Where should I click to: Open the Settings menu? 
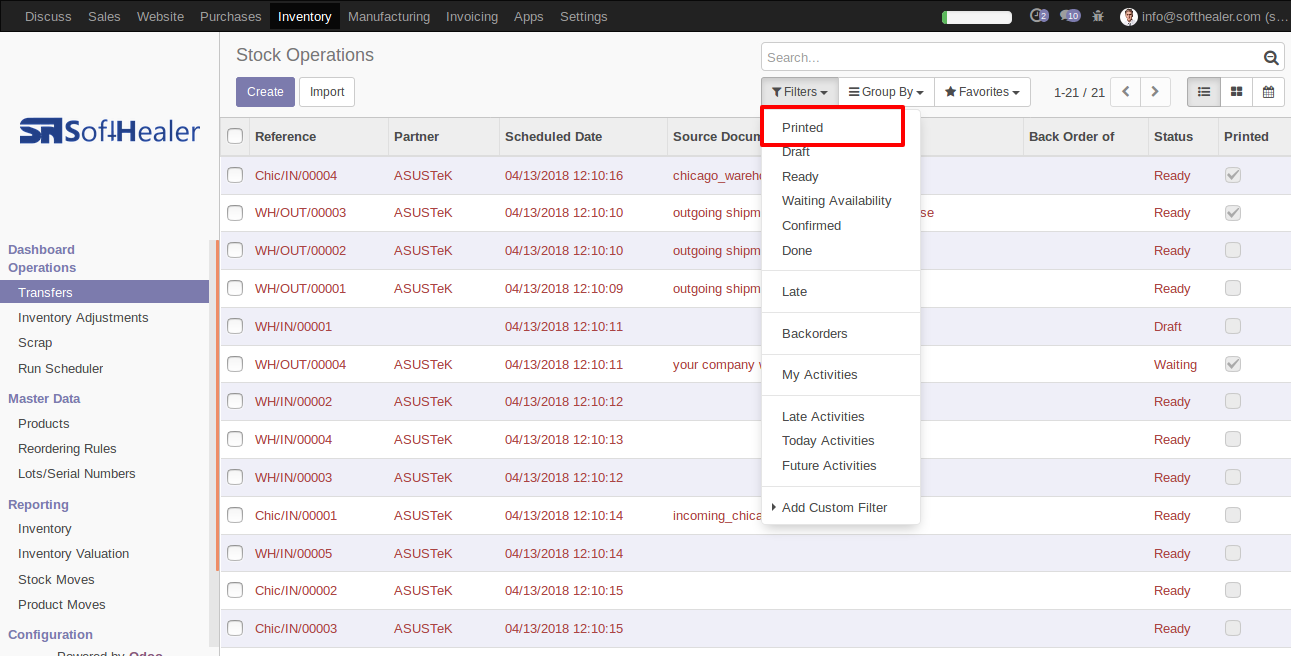[584, 16]
